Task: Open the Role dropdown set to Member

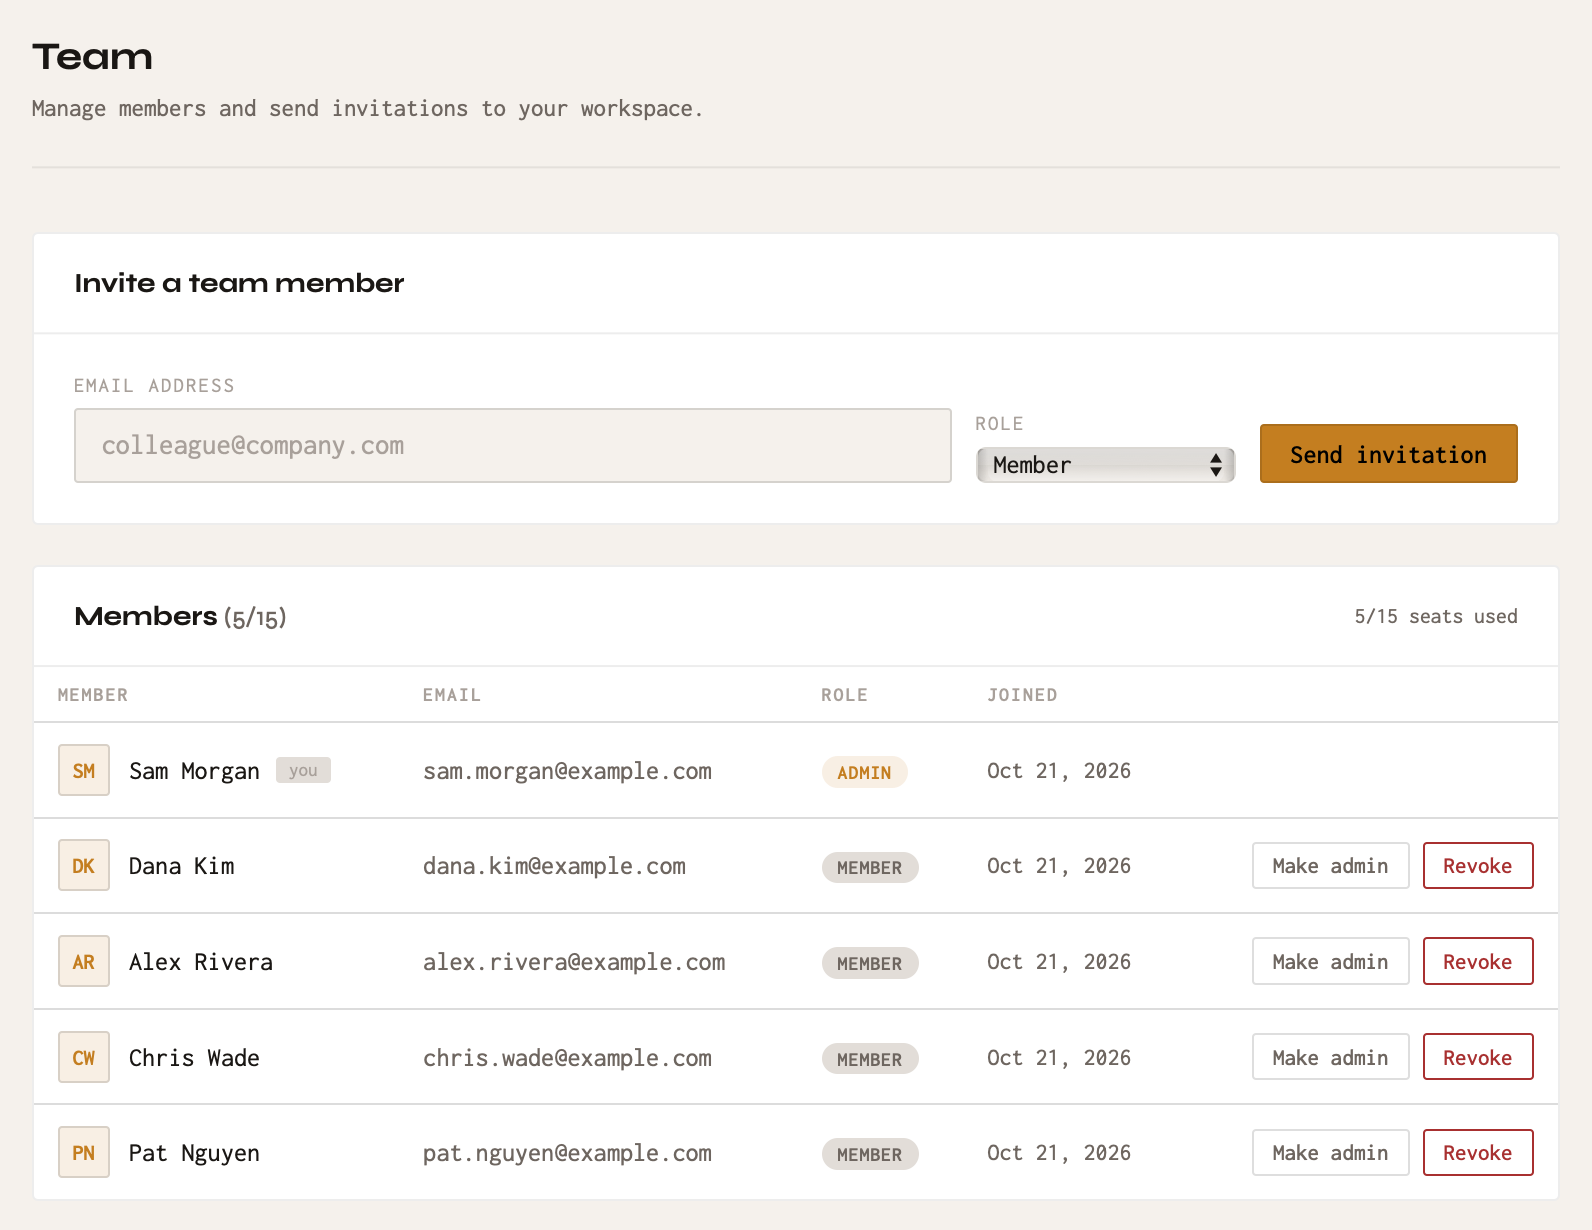Action: 1106,465
